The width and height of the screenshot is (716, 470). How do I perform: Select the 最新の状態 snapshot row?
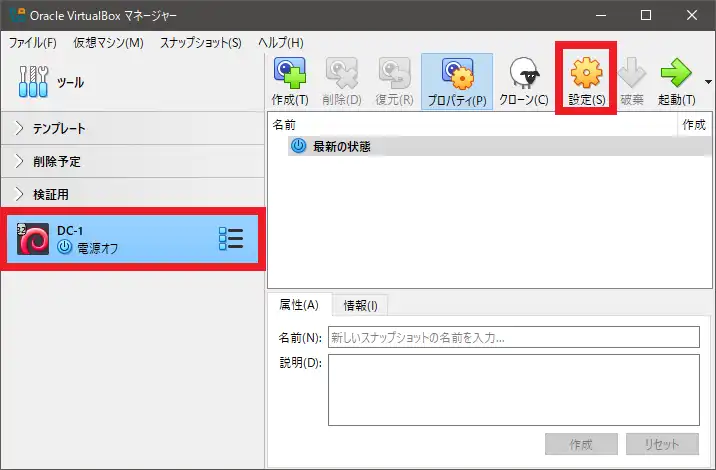tap(500, 146)
